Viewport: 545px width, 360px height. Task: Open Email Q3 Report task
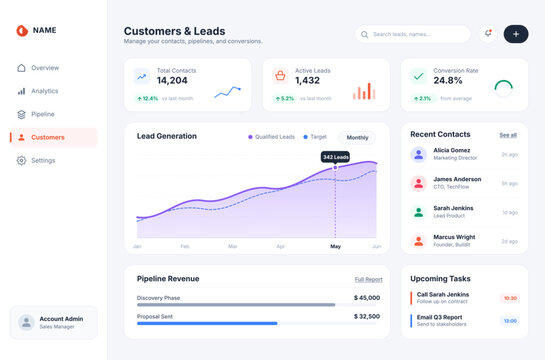click(x=465, y=320)
